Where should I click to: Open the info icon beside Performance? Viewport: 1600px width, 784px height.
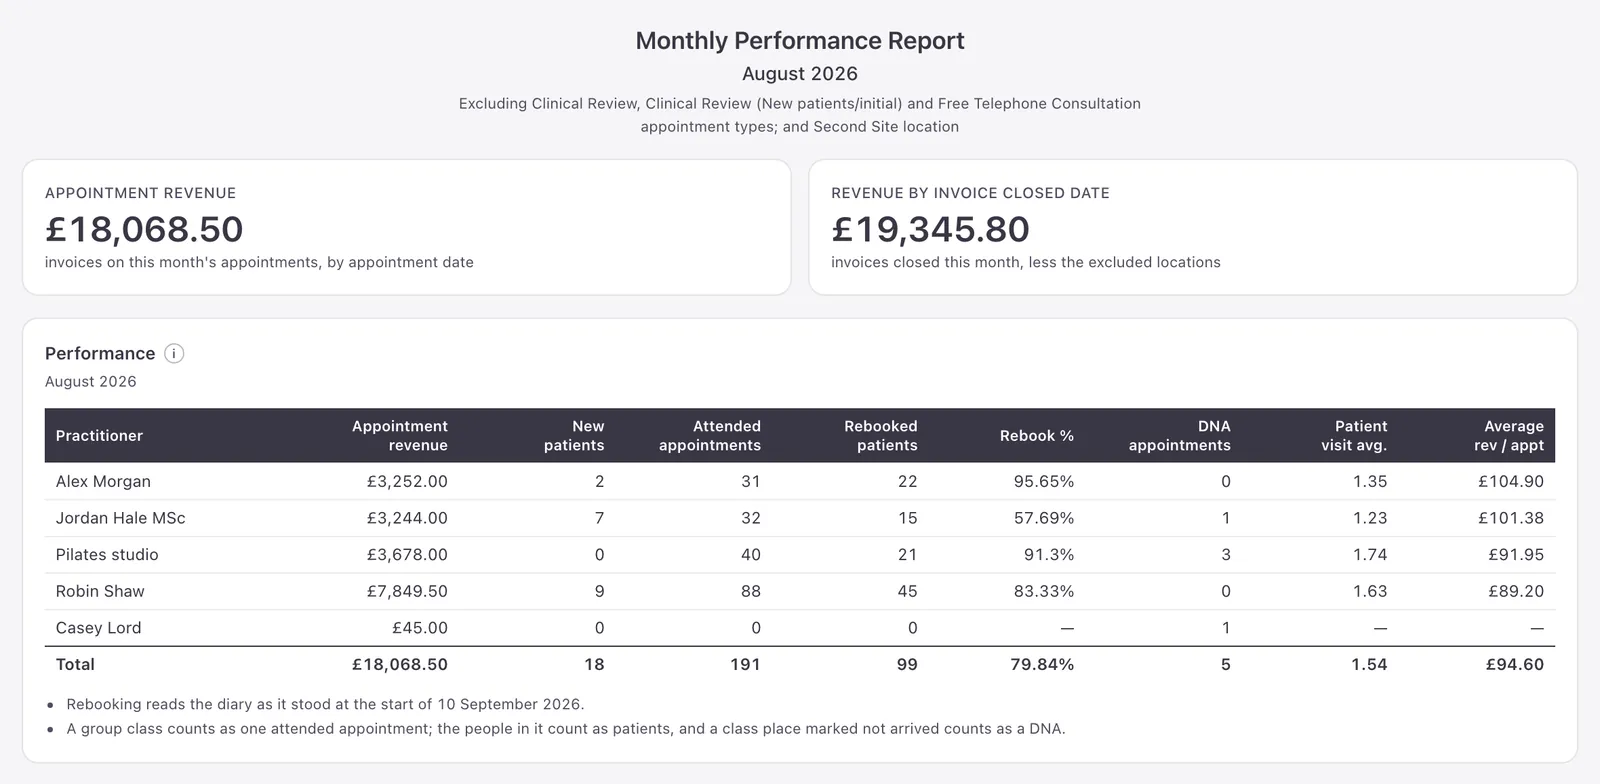click(x=174, y=353)
